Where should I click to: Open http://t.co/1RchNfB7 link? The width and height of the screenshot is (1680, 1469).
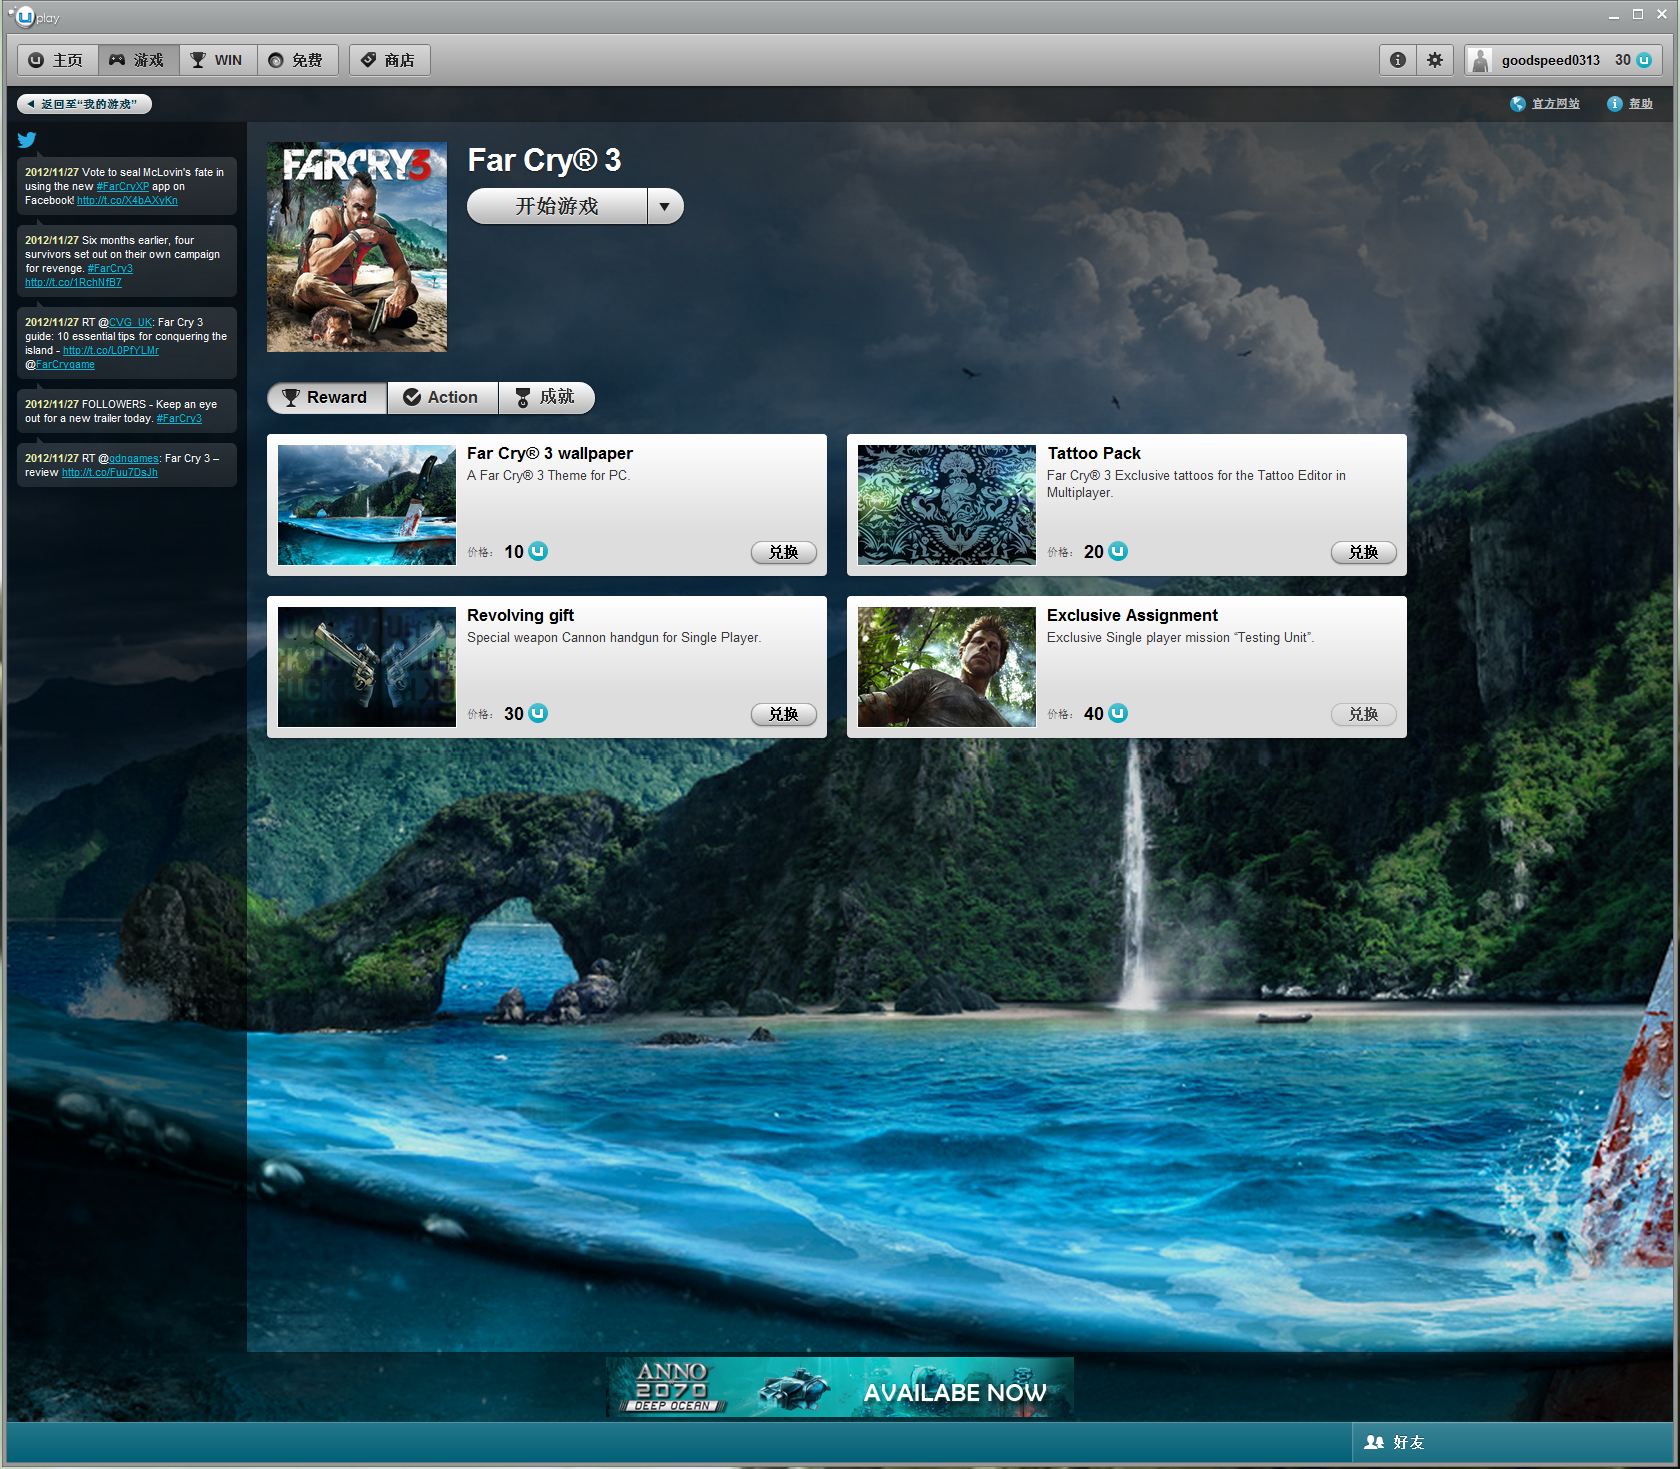tap(73, 282)
